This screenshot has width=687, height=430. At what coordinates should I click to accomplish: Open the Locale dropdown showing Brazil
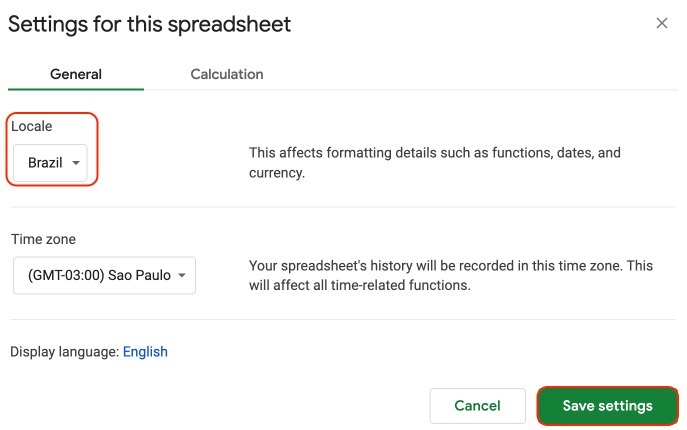[x=51, y=163]
